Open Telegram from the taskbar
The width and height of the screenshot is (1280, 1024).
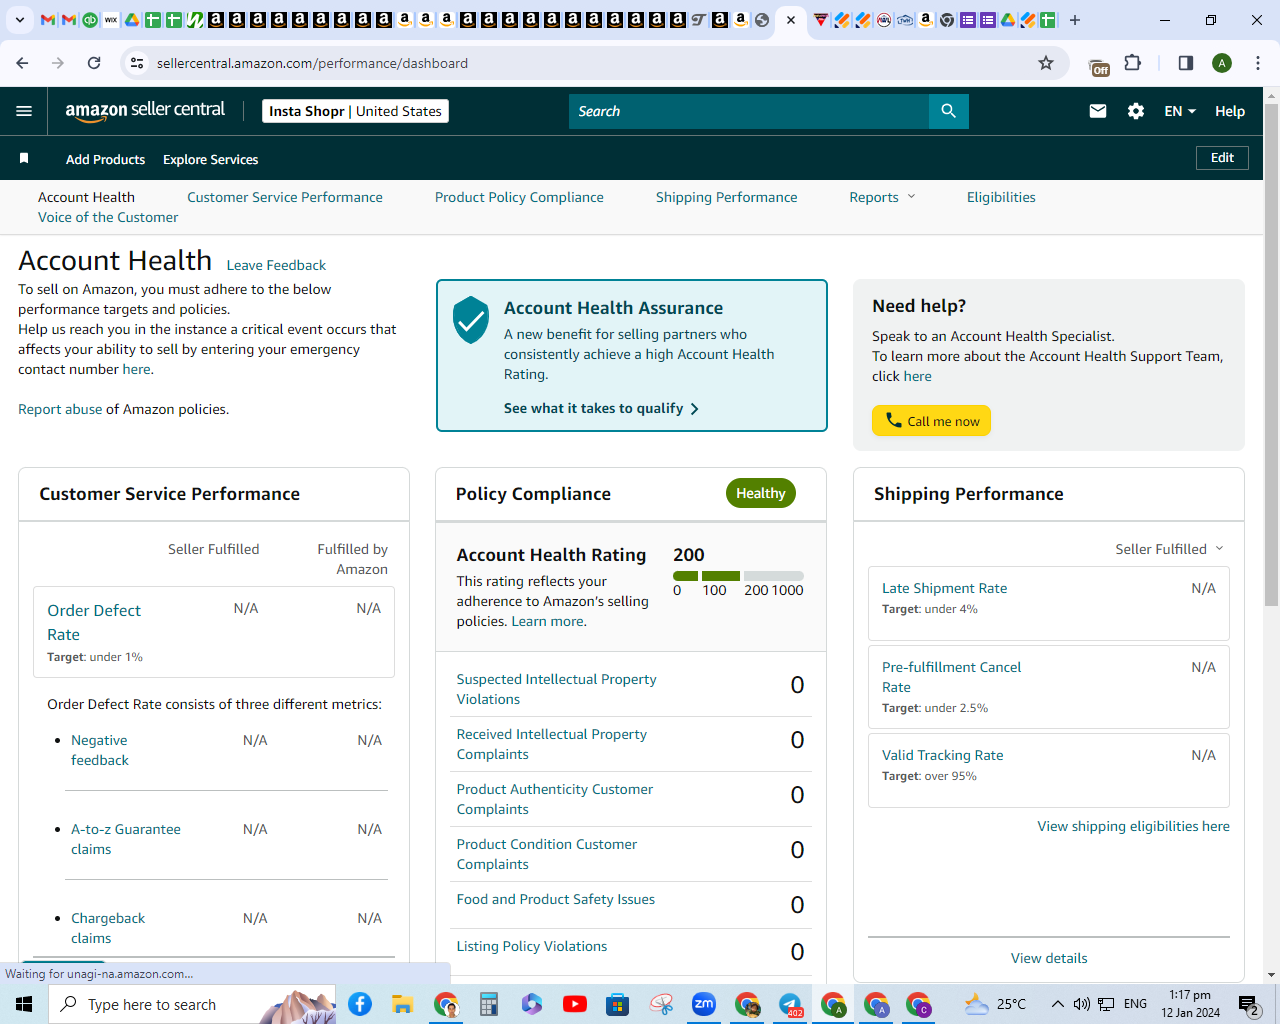pyautogui.click(x=790, y=1004)
